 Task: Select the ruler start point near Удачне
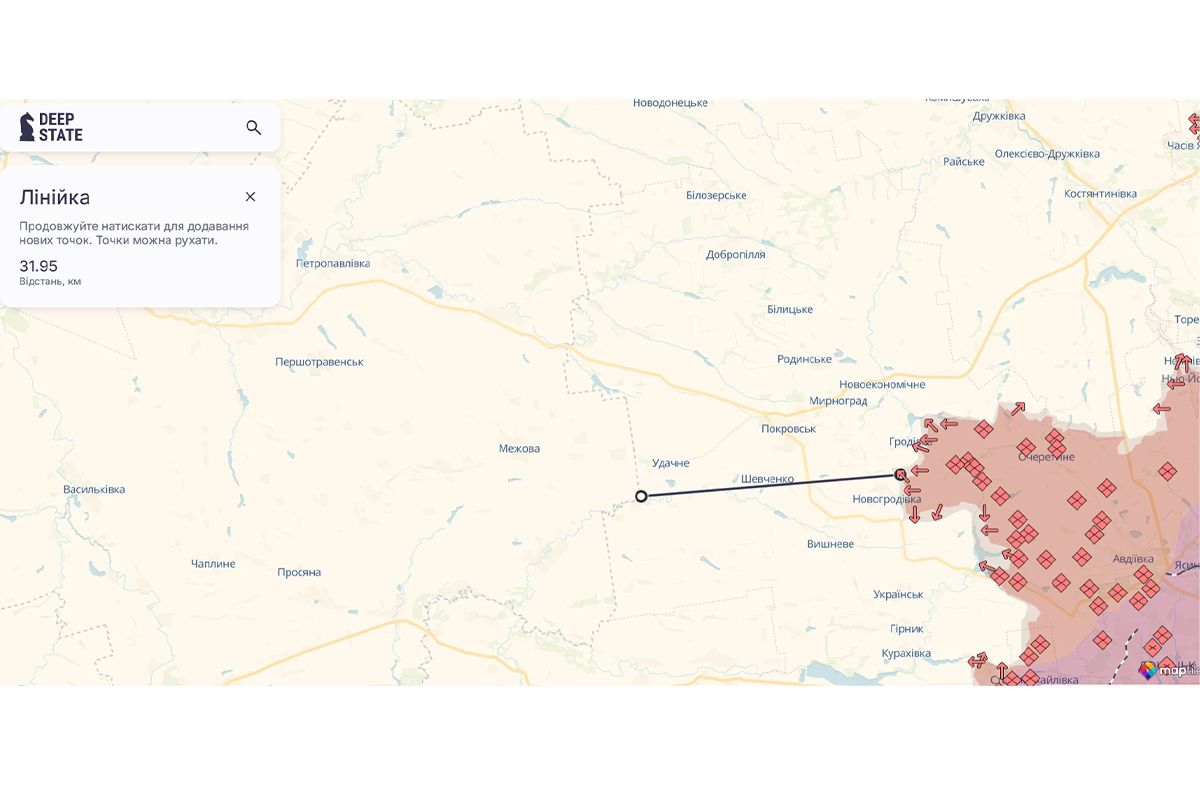(641, 496)
